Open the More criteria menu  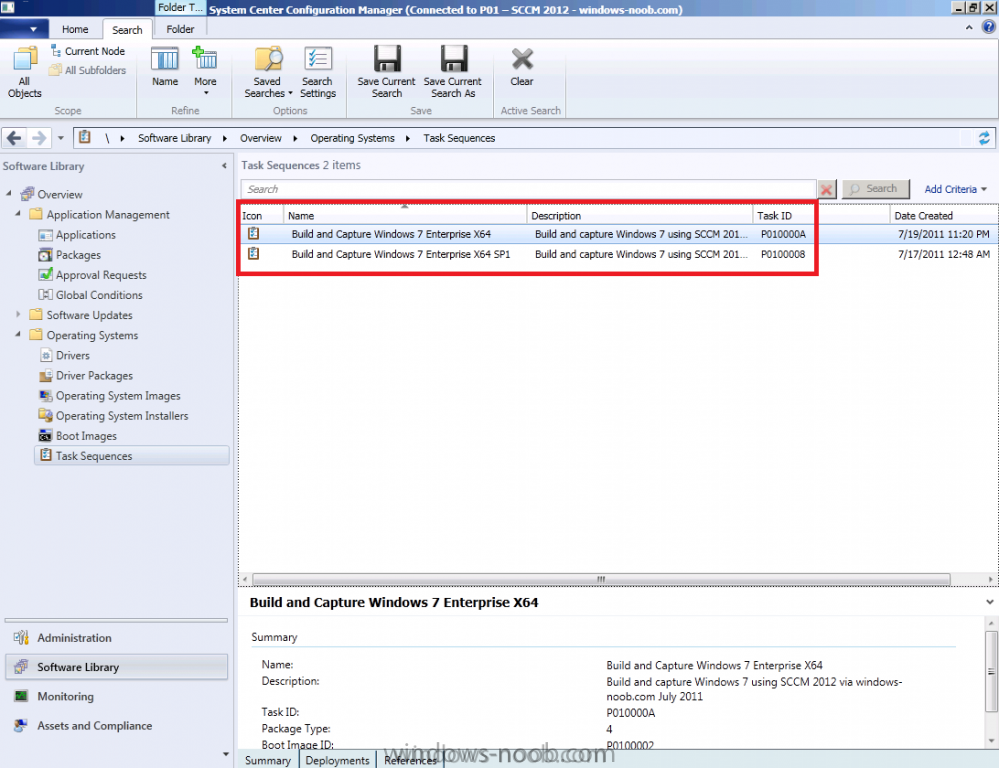[x=205, y=70]
